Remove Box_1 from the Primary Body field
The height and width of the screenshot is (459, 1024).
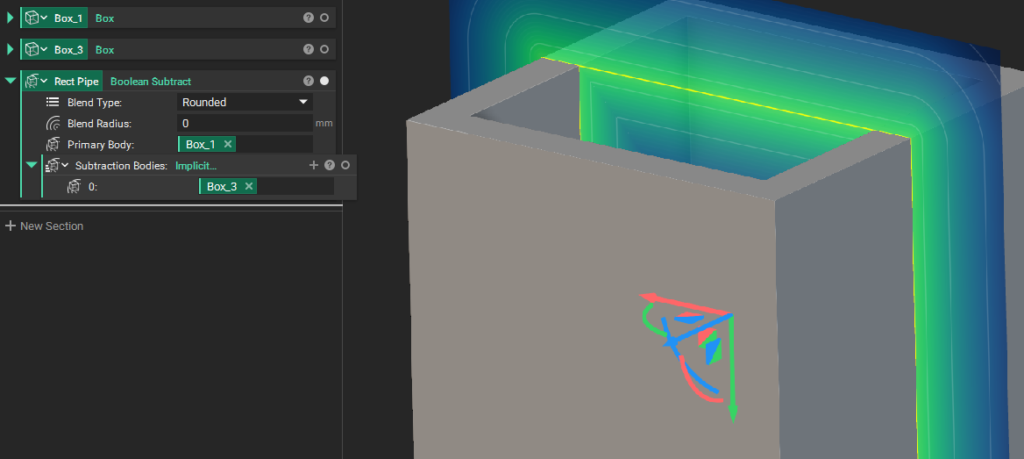(228, 144)
